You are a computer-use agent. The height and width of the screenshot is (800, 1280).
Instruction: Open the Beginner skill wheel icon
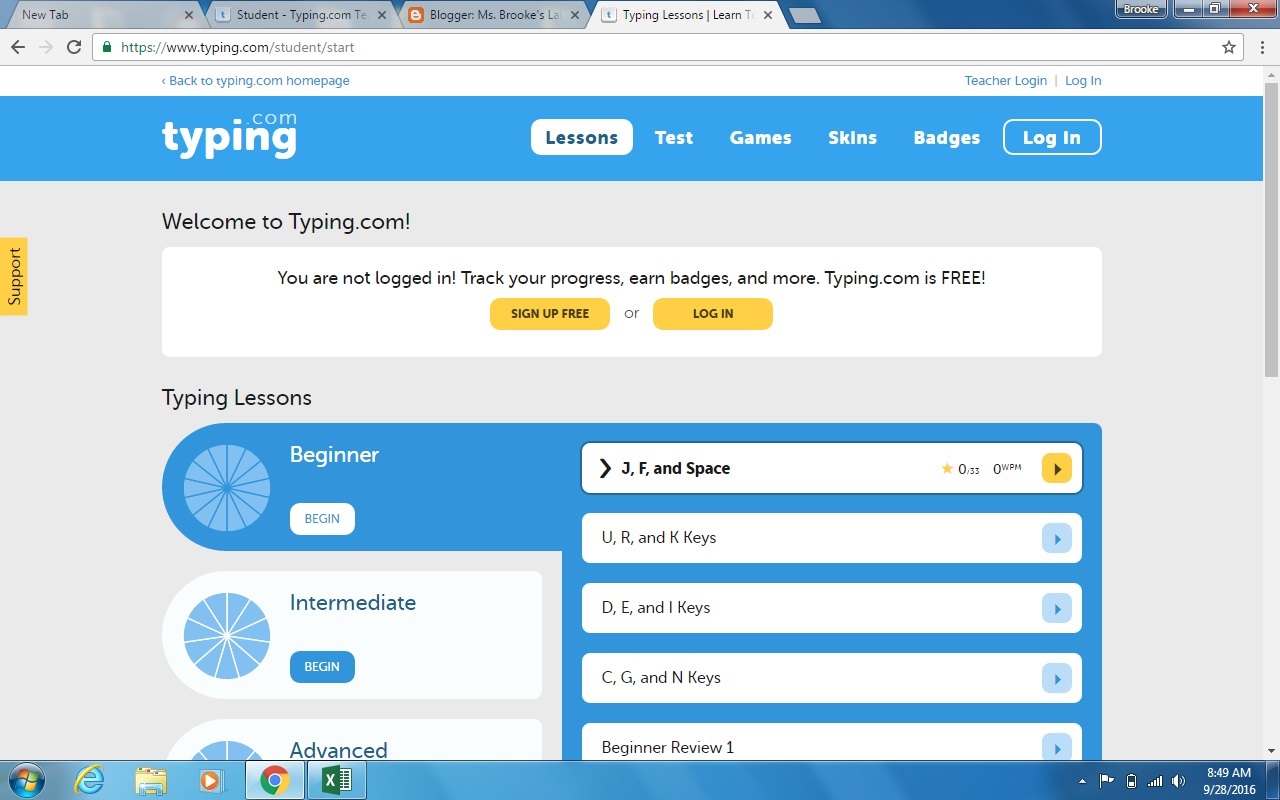225,487
